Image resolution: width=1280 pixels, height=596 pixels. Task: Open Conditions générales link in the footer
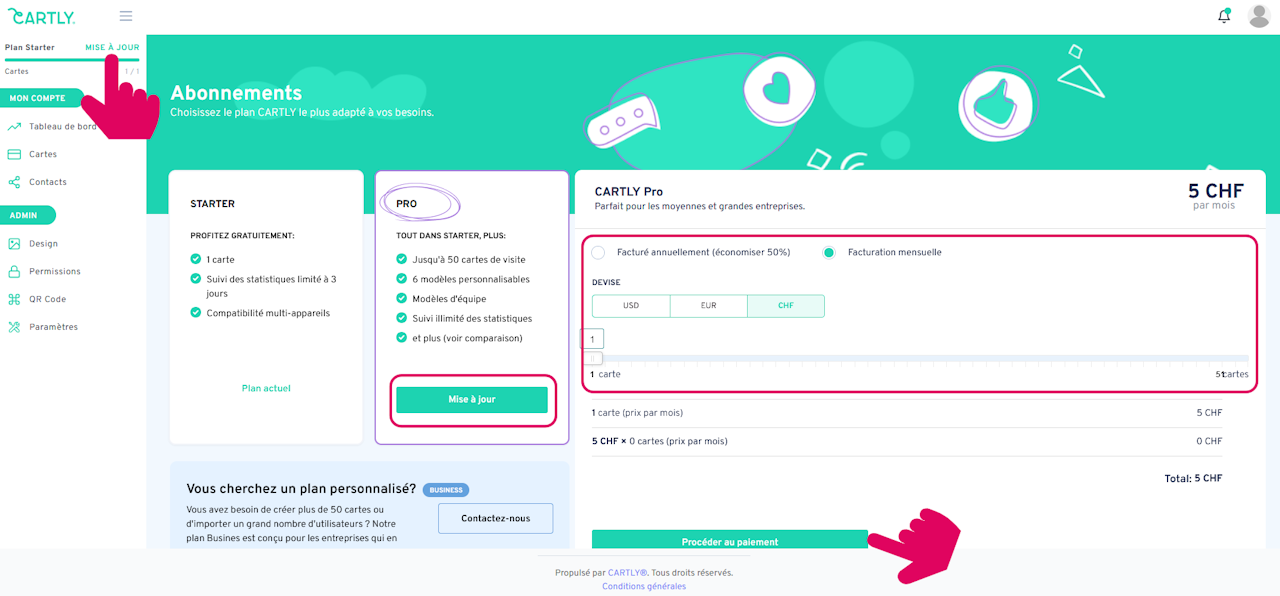(644, 587)
